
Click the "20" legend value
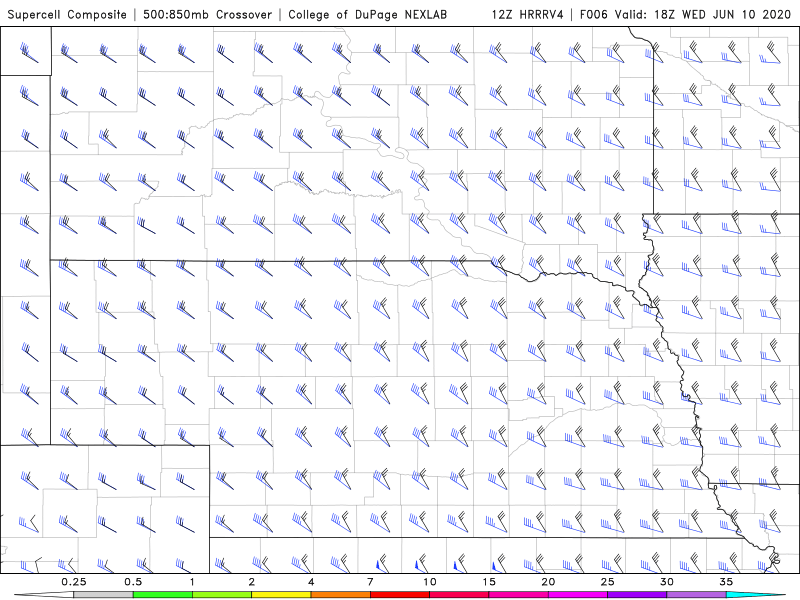point(548,582)
